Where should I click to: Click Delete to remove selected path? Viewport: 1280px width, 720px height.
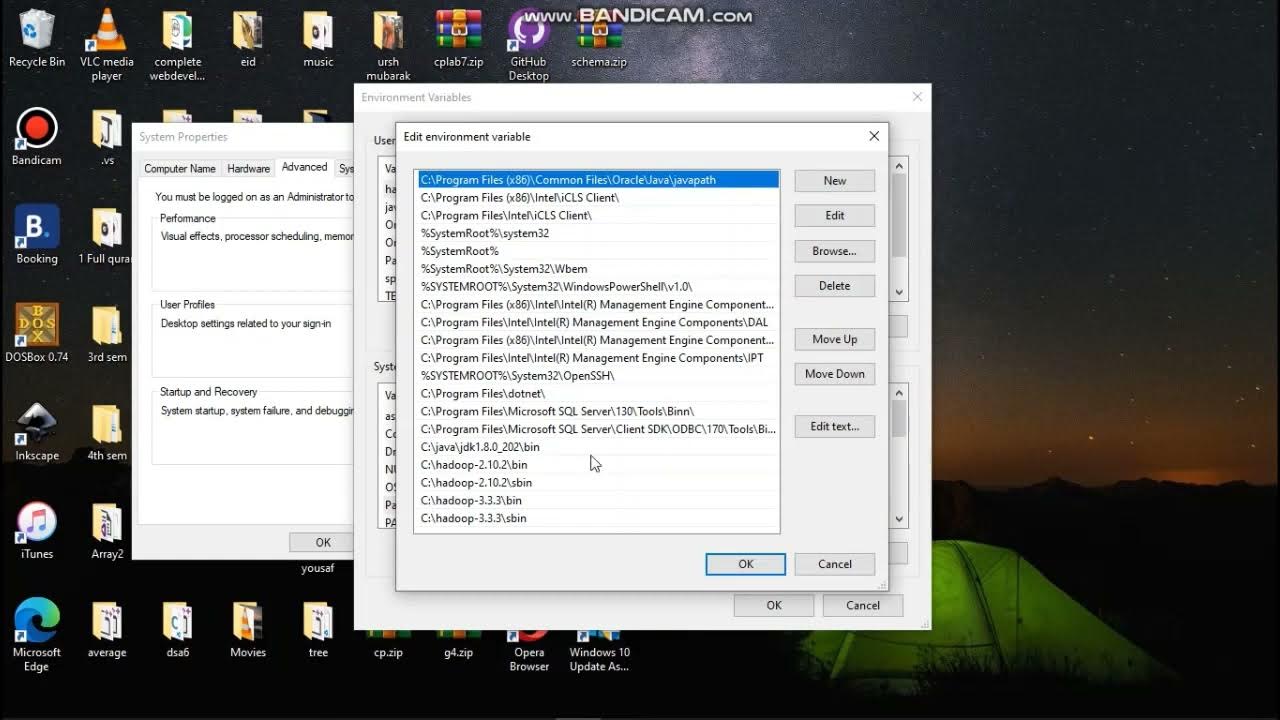coord(835,286)
